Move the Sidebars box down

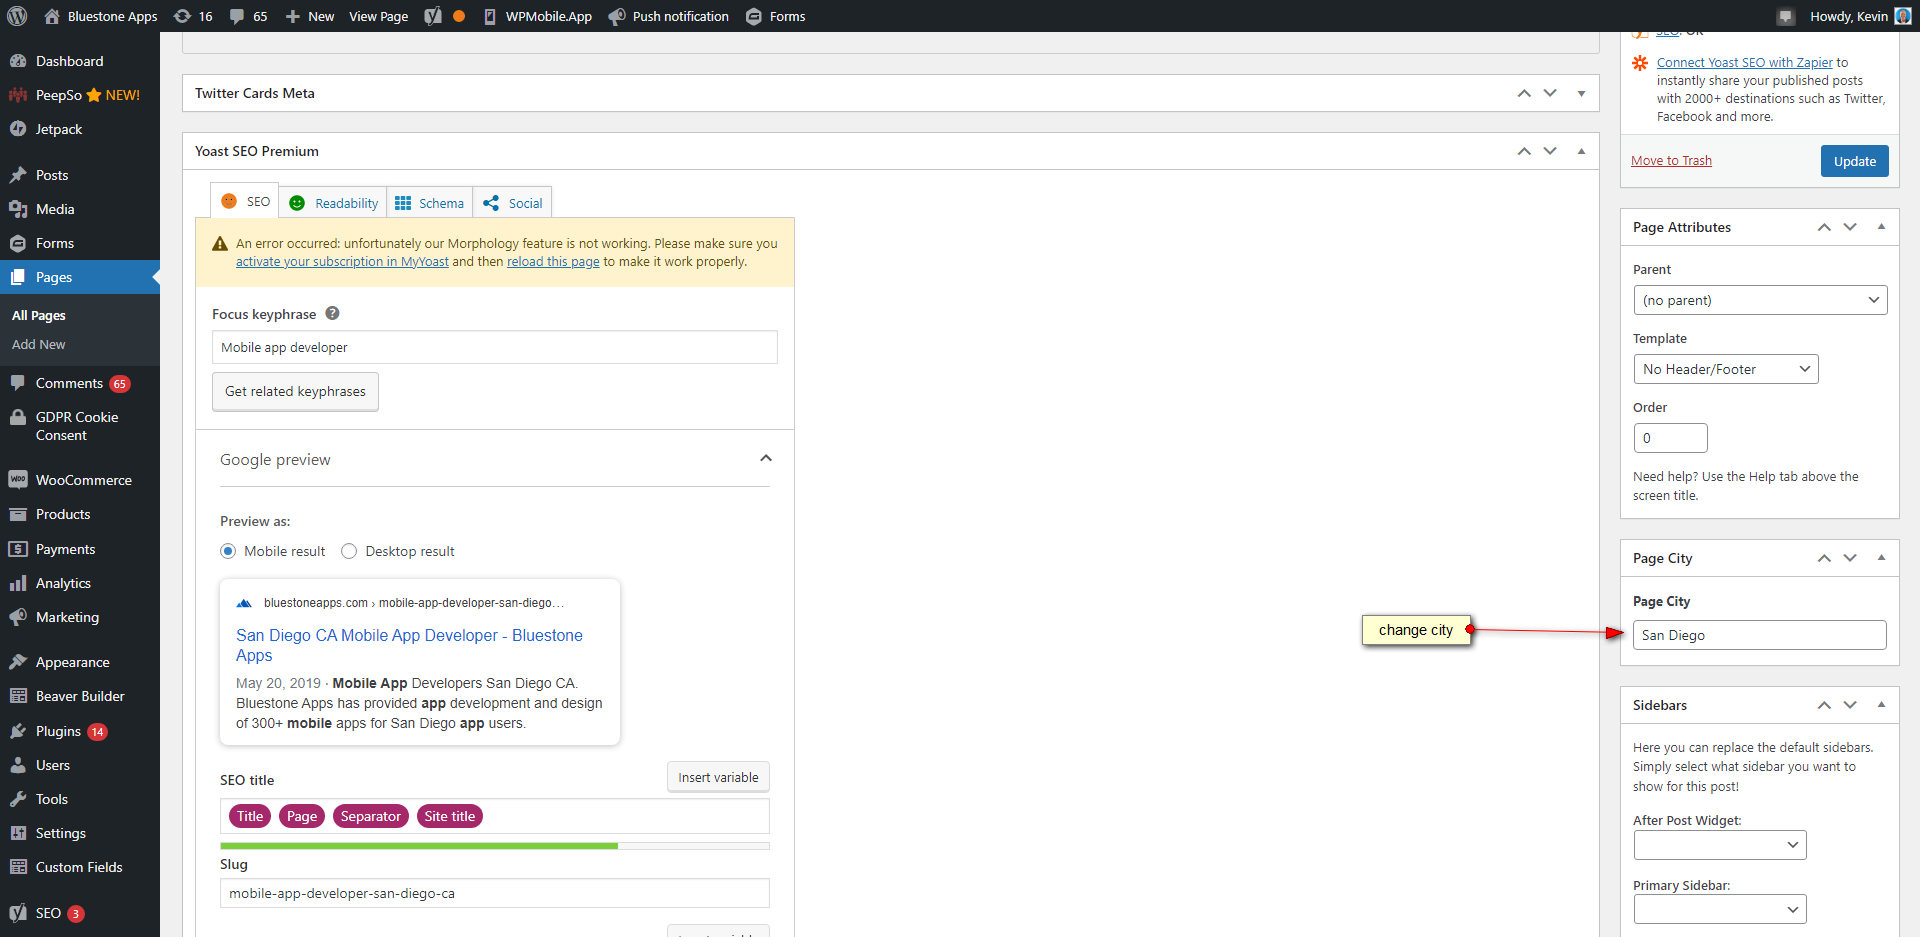[1850, 705]
